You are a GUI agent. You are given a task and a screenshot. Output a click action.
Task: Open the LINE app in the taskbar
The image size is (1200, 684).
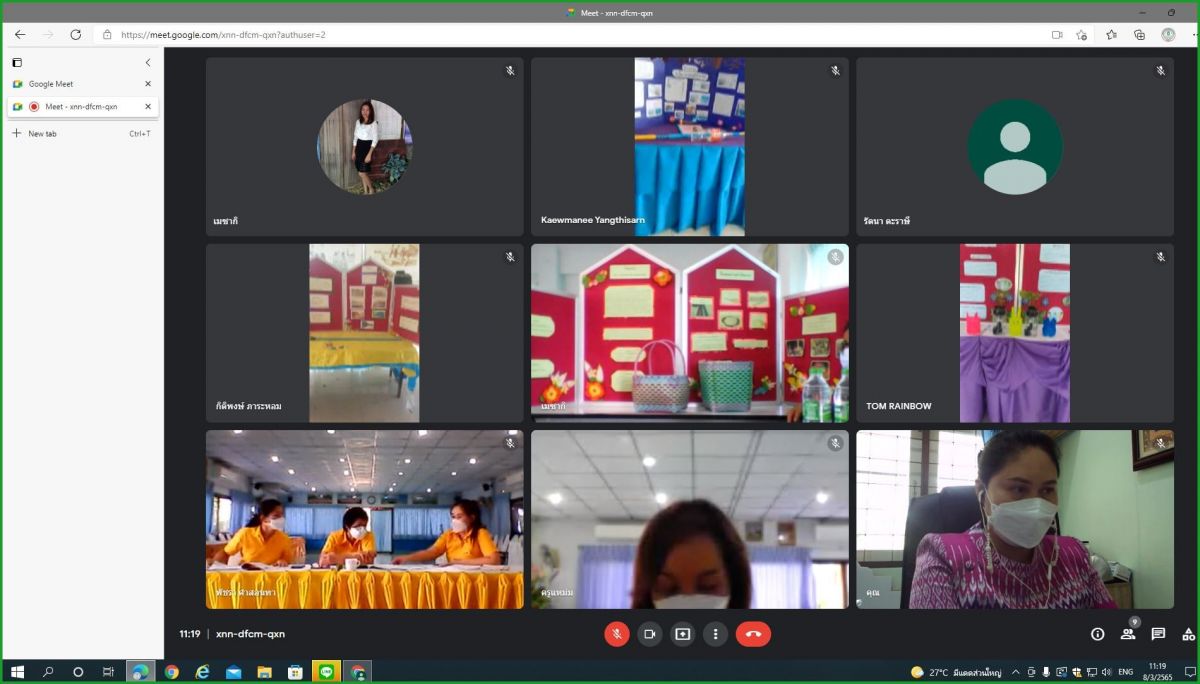coord(326,672)
